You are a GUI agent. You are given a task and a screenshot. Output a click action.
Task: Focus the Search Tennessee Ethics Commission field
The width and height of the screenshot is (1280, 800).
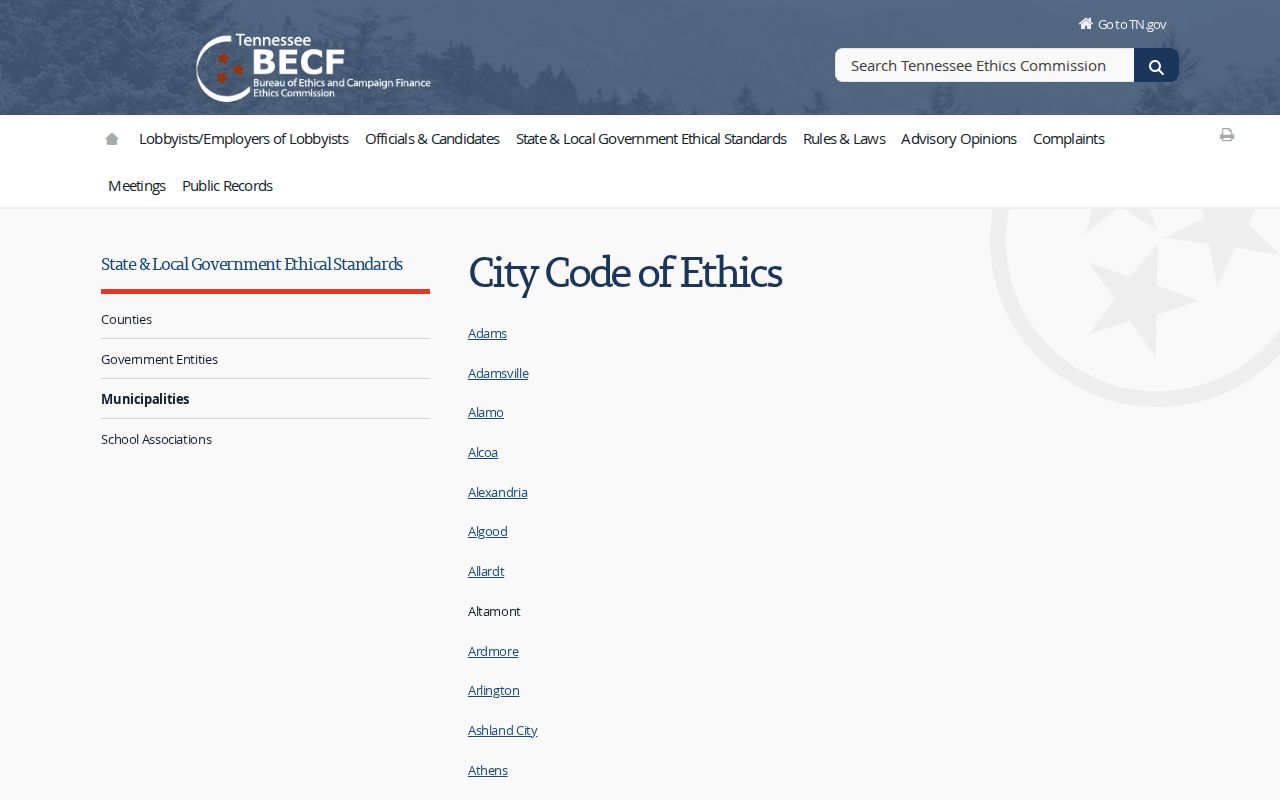pyautogui.click(x=984, y=66)
